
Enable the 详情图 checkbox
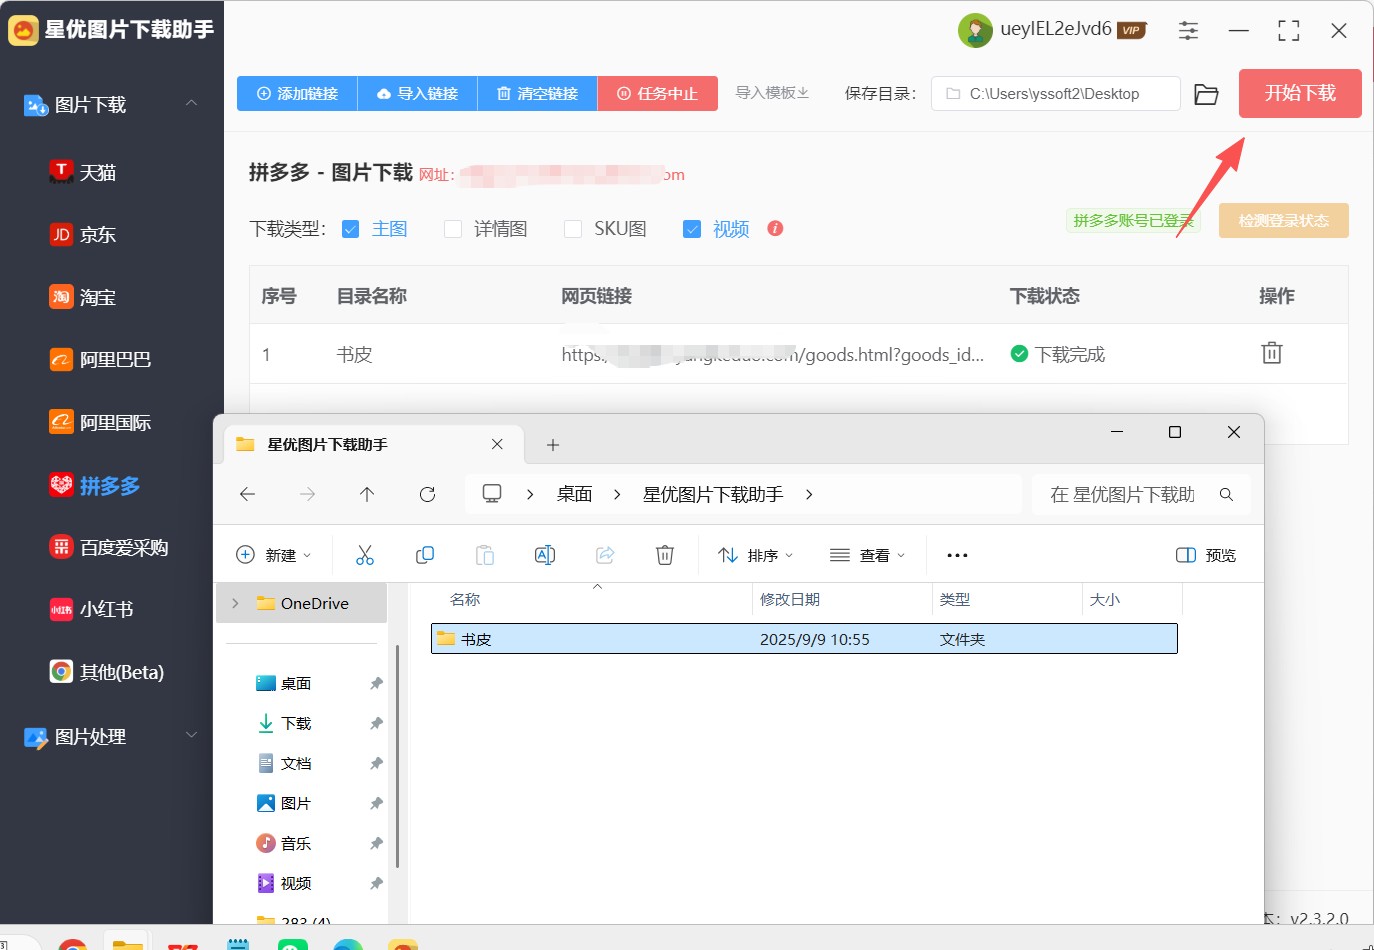click(453, 229)
